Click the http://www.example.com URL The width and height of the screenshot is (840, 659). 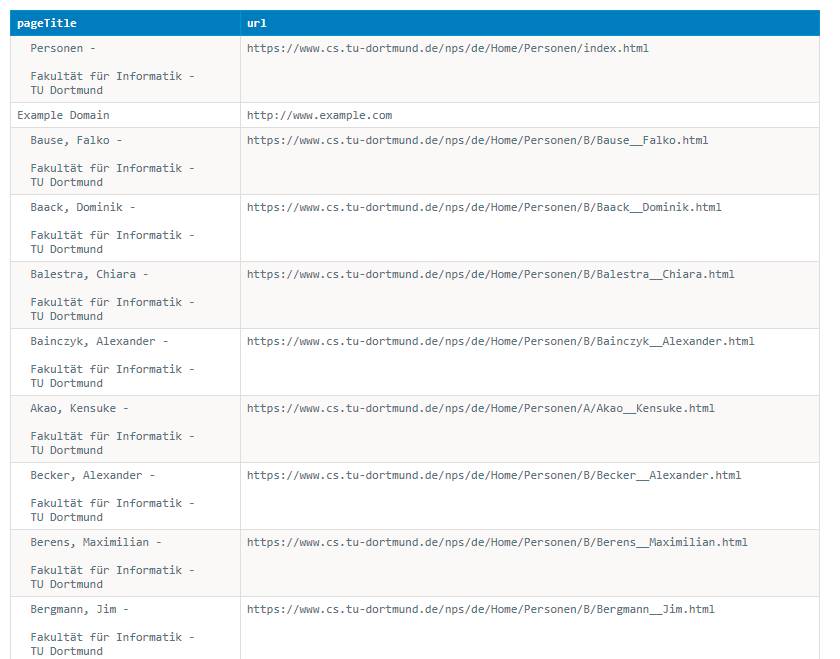(x=319, y=115)
